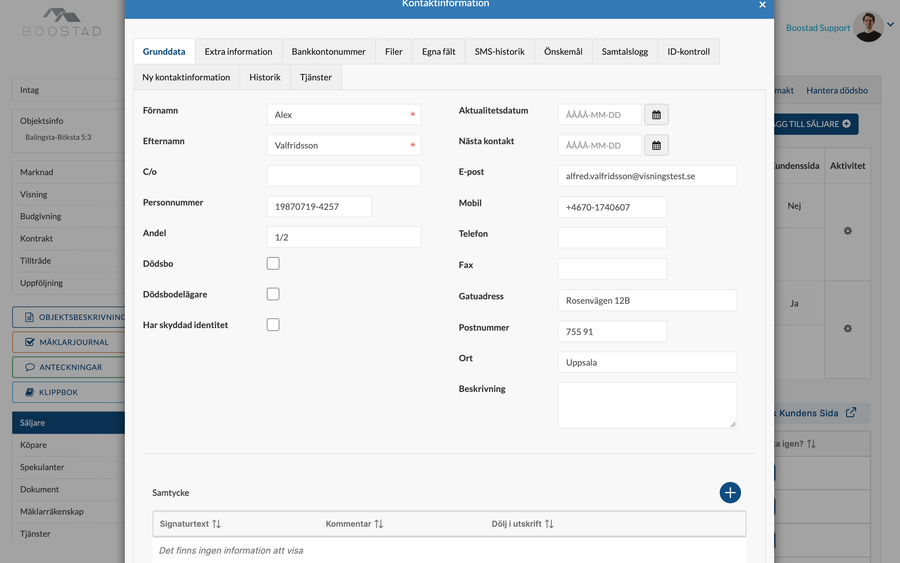Click Lägg till säljare button

pyautogui.click(x=816, y=124)
